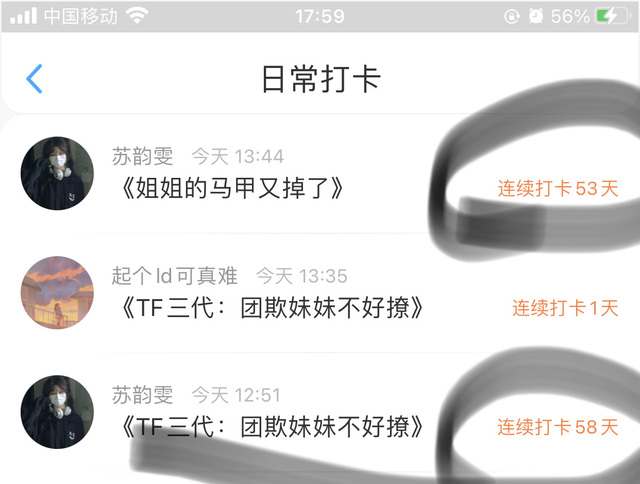The width and height of the screenshot is (640, 484).
Task: Tap the cellular signal bars icon
Action: (x=23, y=16)
